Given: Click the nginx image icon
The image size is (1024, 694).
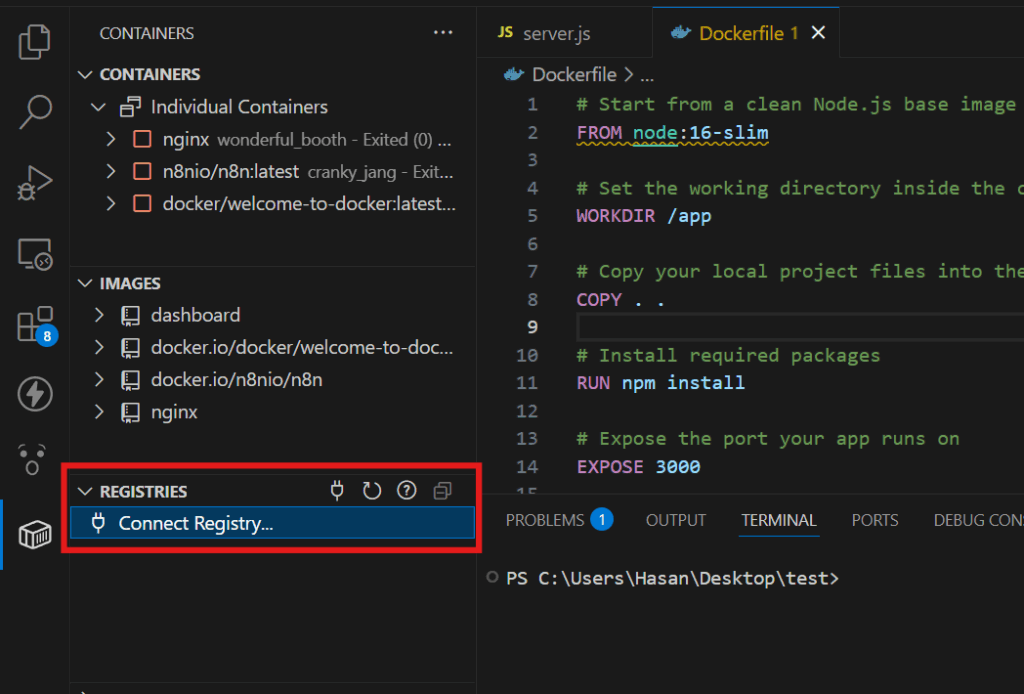Looking at the screenshot, I should click(130, 412).
